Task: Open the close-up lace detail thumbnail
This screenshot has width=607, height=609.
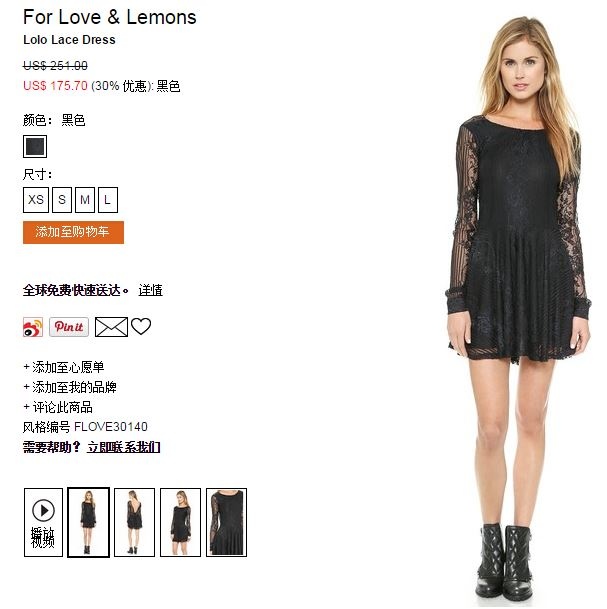Action: (226, 522)
